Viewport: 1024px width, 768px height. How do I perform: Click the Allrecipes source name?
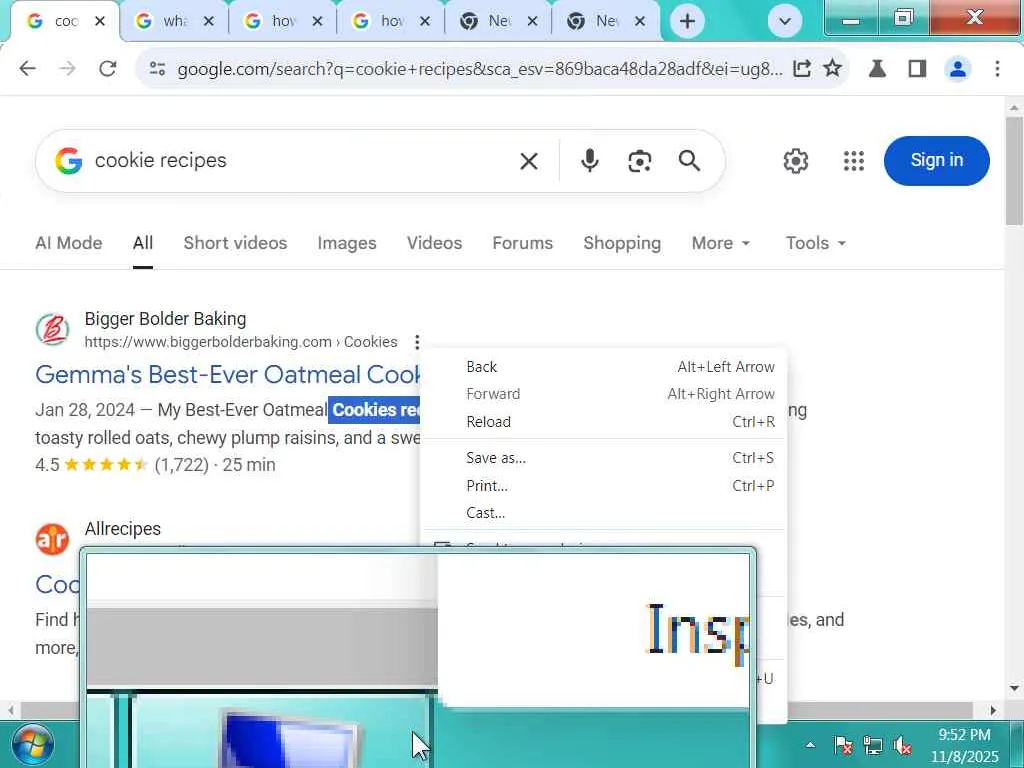click(x=123, y=528)
